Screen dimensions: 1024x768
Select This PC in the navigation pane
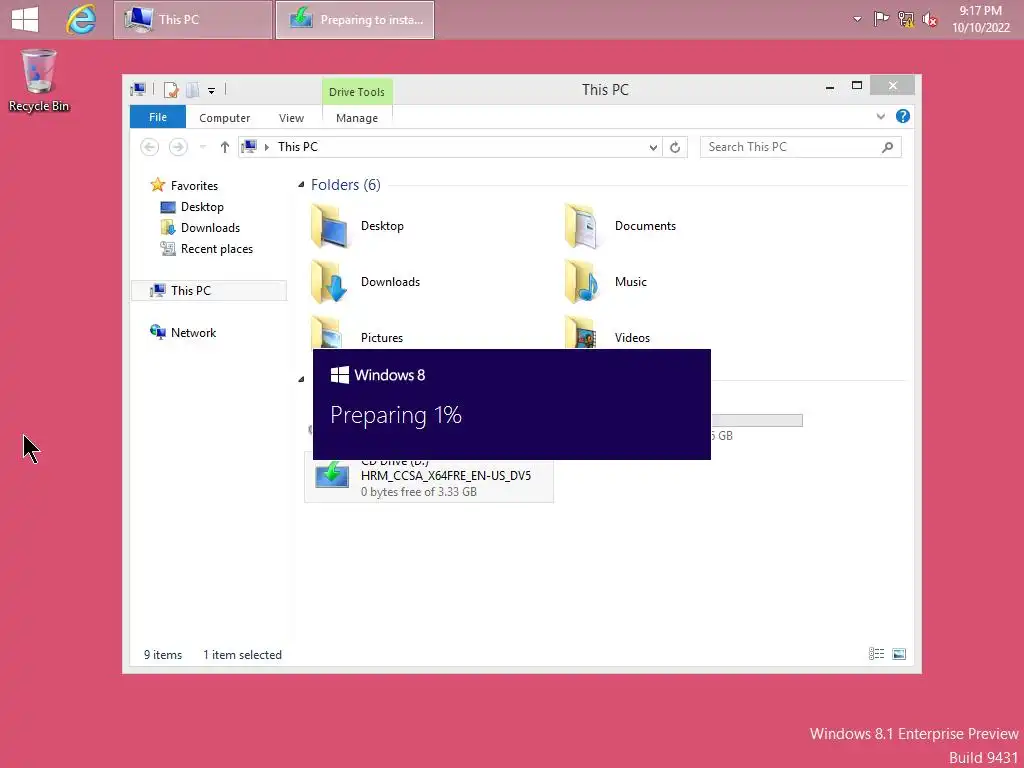[209, 291]
